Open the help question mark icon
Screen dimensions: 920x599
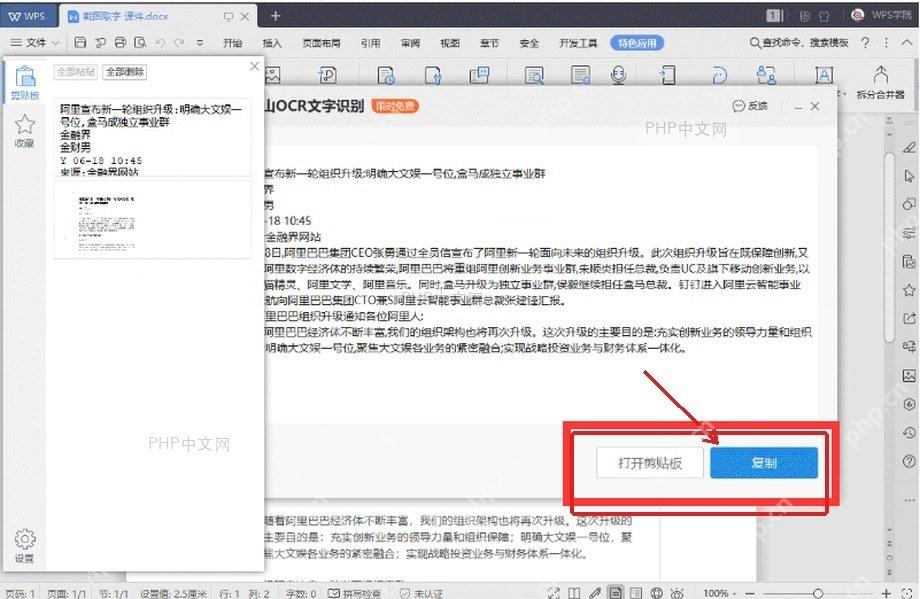(x=865, y=42)
